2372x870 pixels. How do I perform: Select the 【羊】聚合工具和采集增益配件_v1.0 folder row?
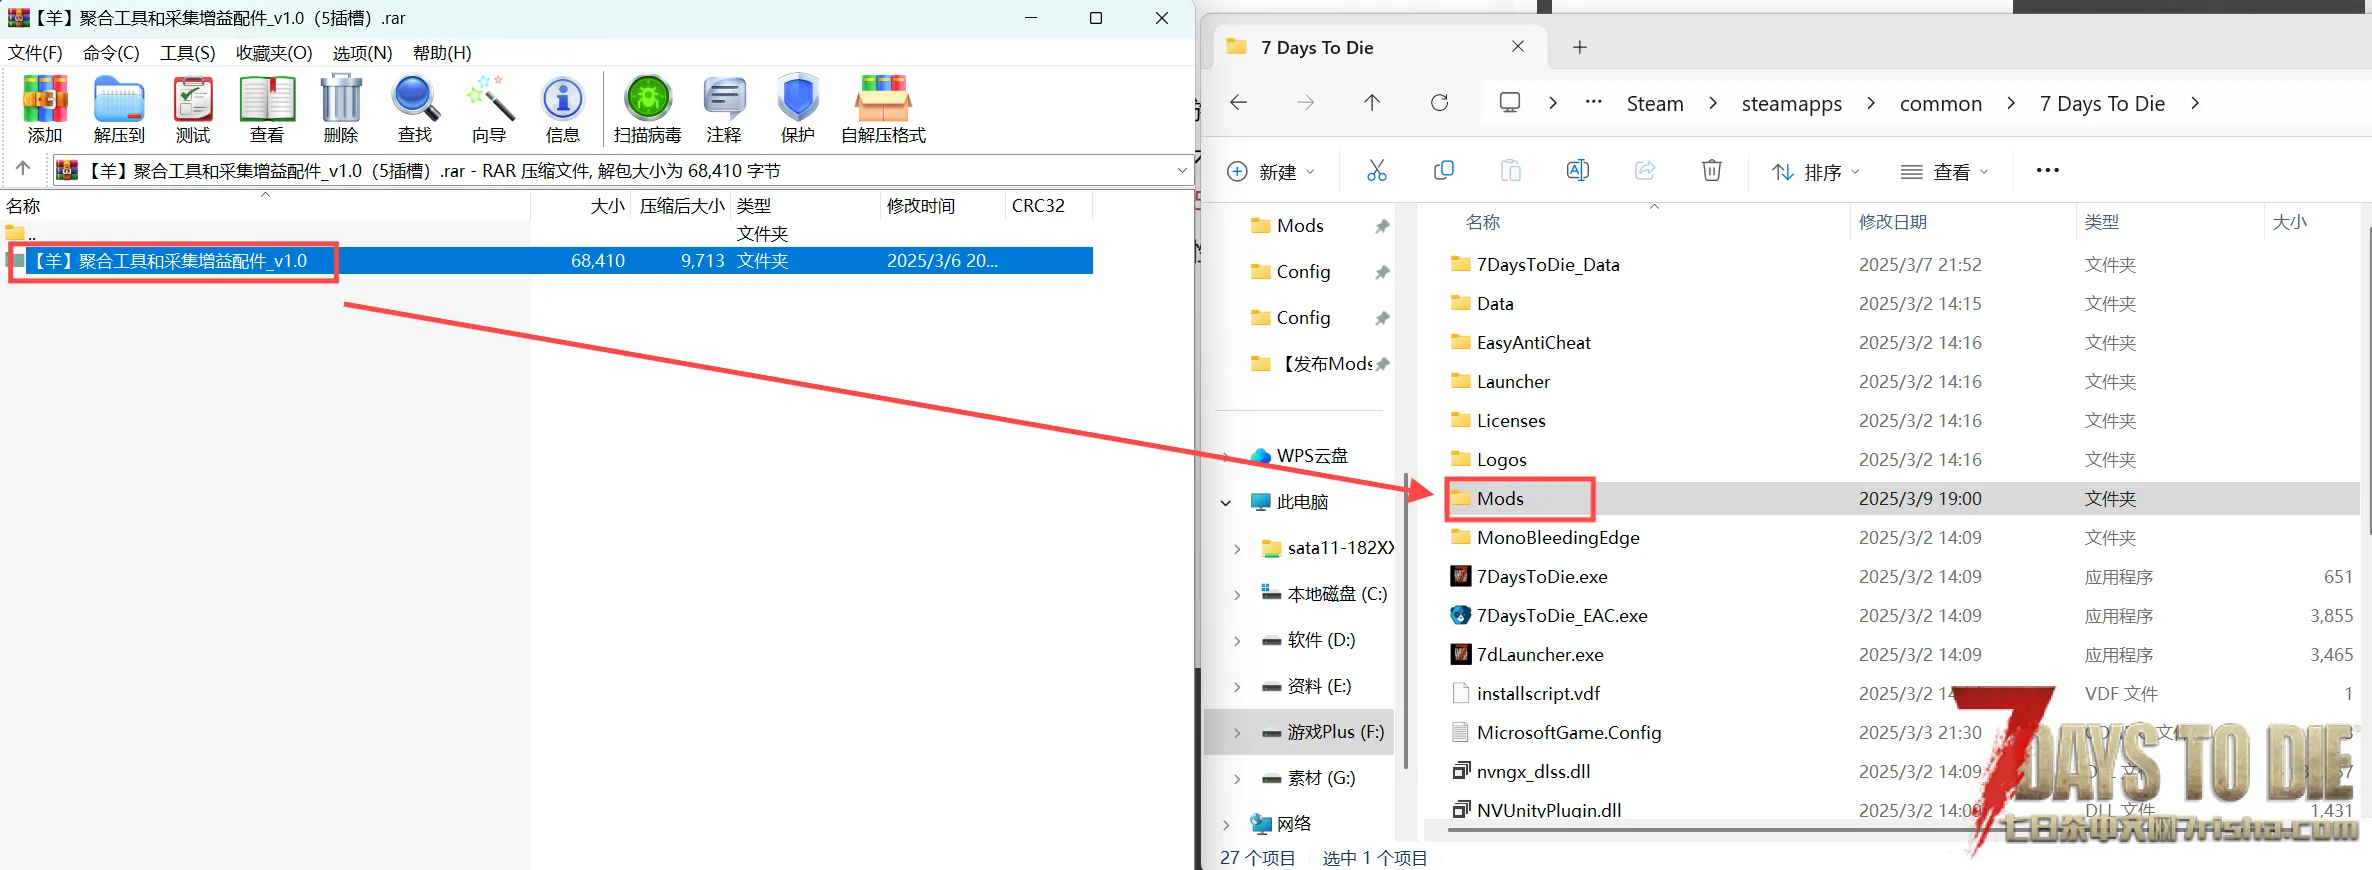(x=548, y=261)
